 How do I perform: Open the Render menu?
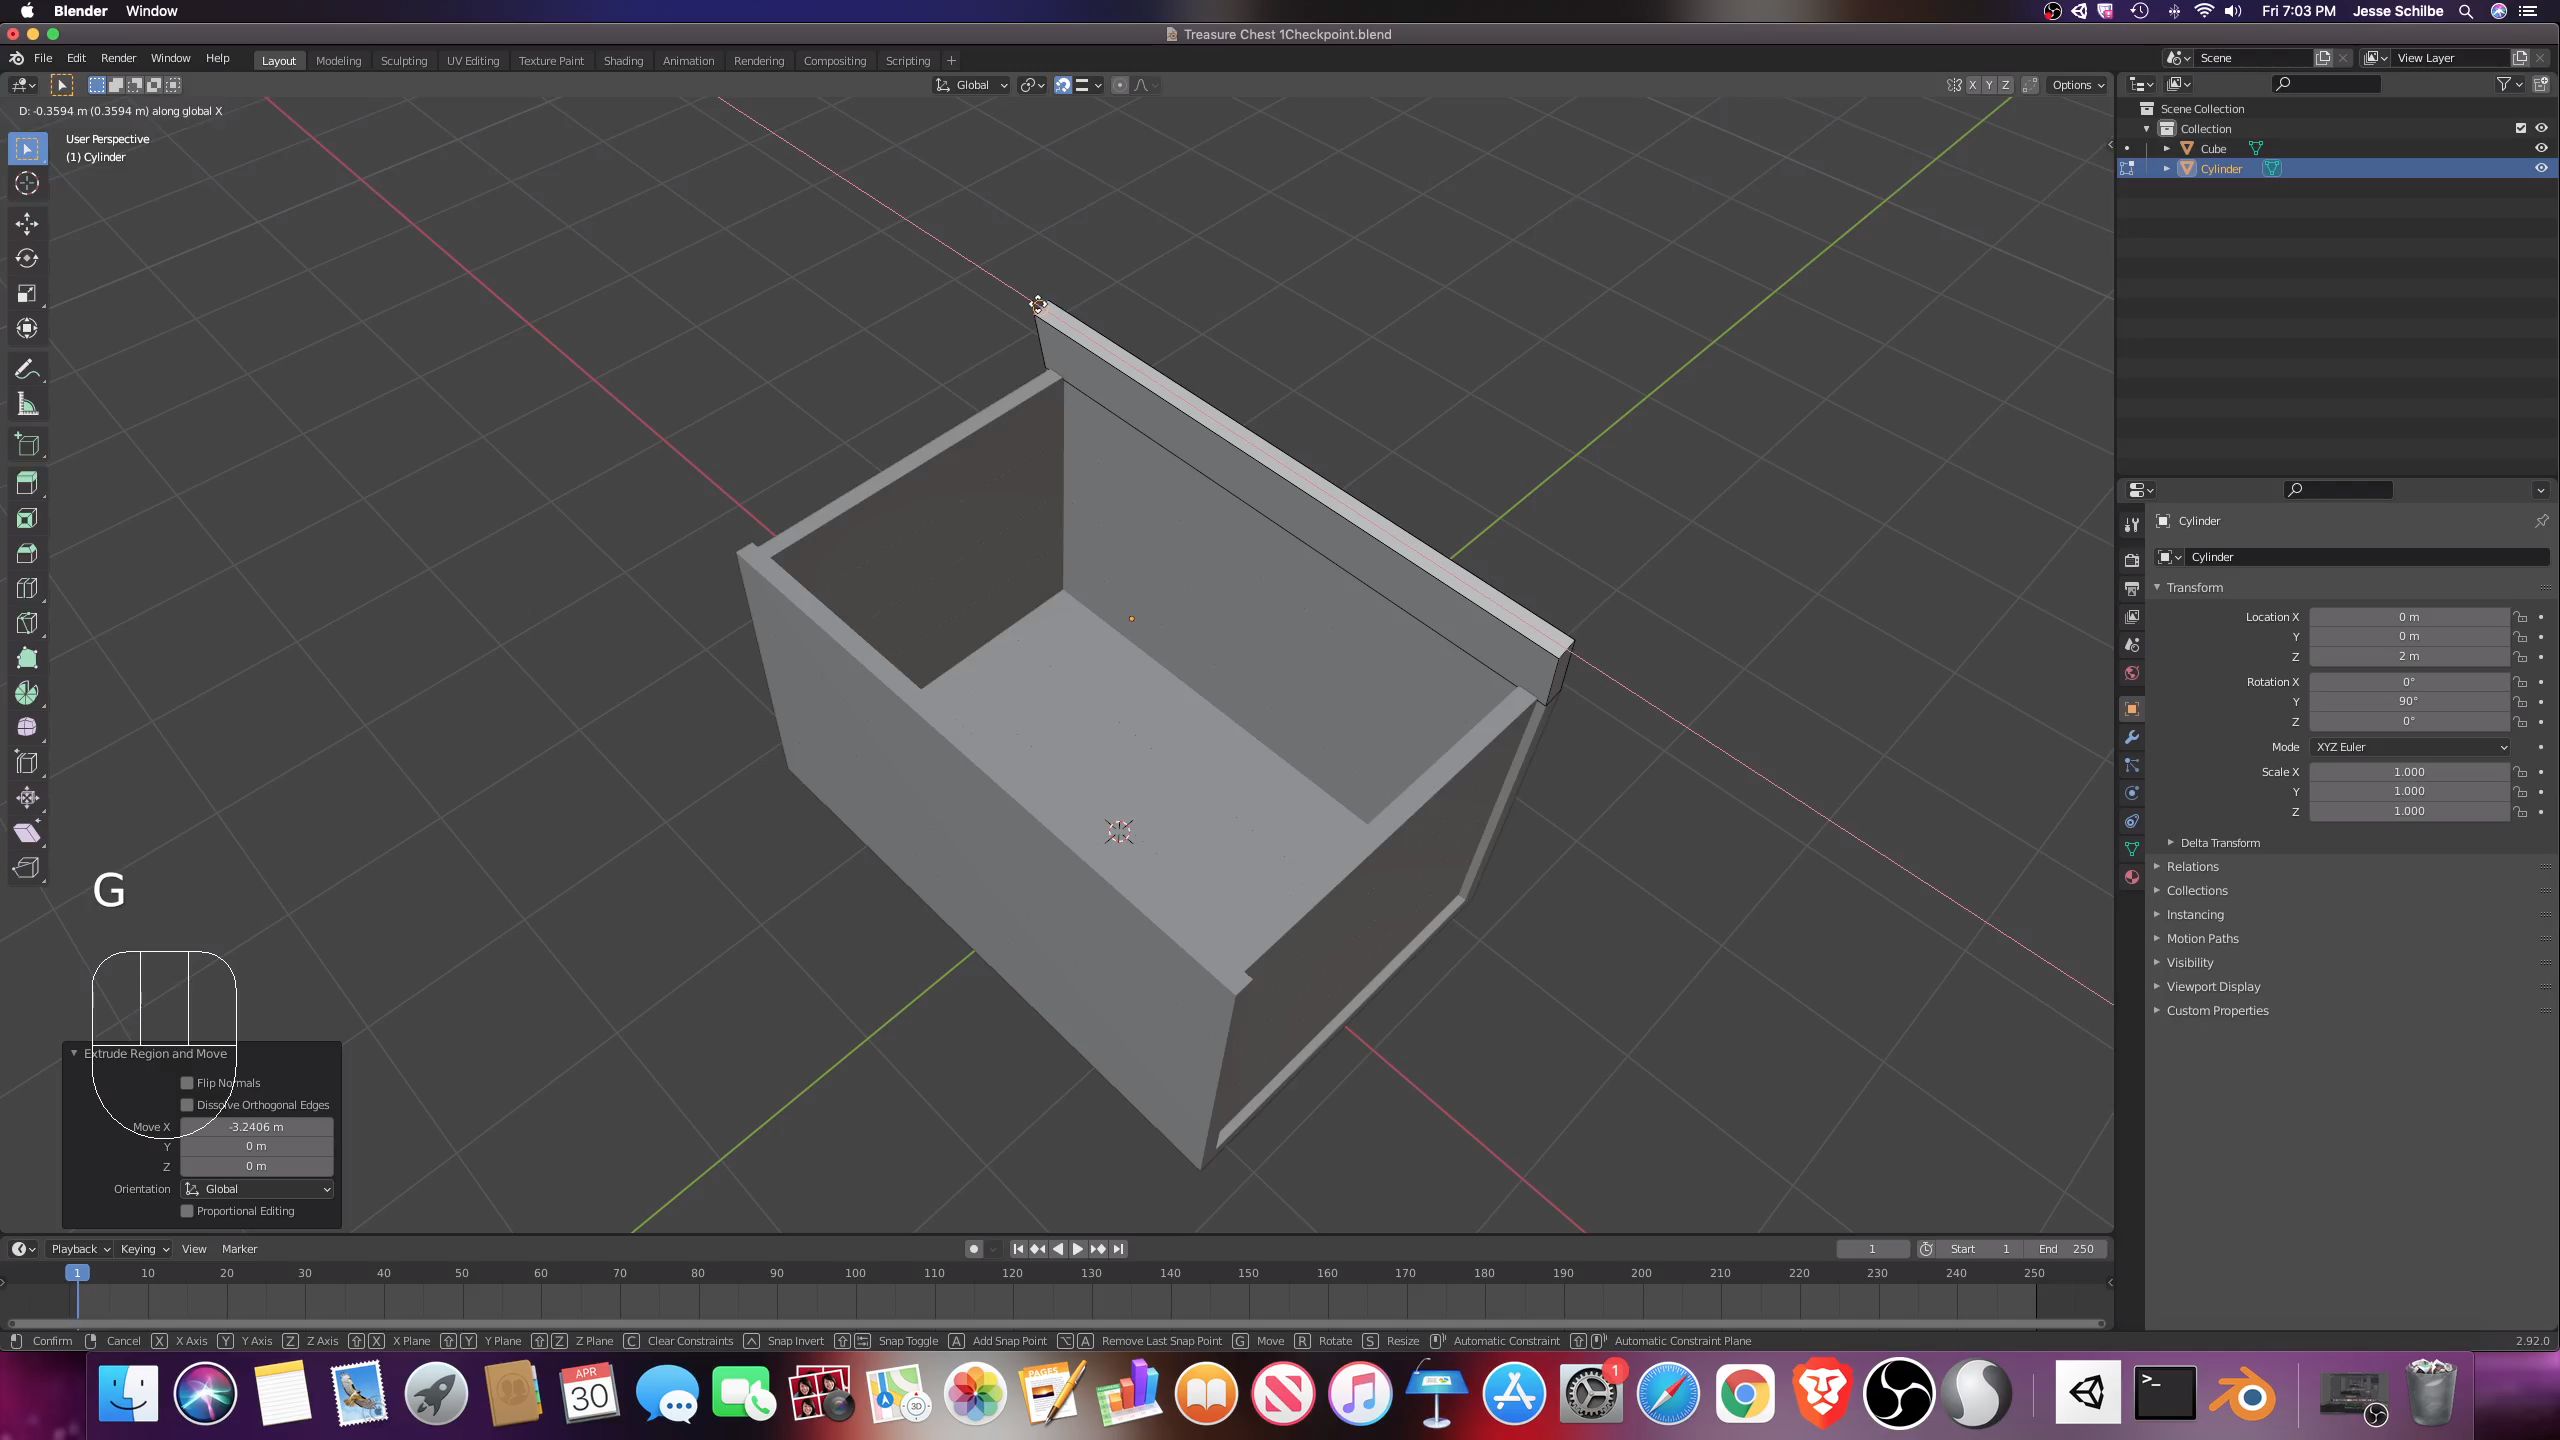[118, 58]
